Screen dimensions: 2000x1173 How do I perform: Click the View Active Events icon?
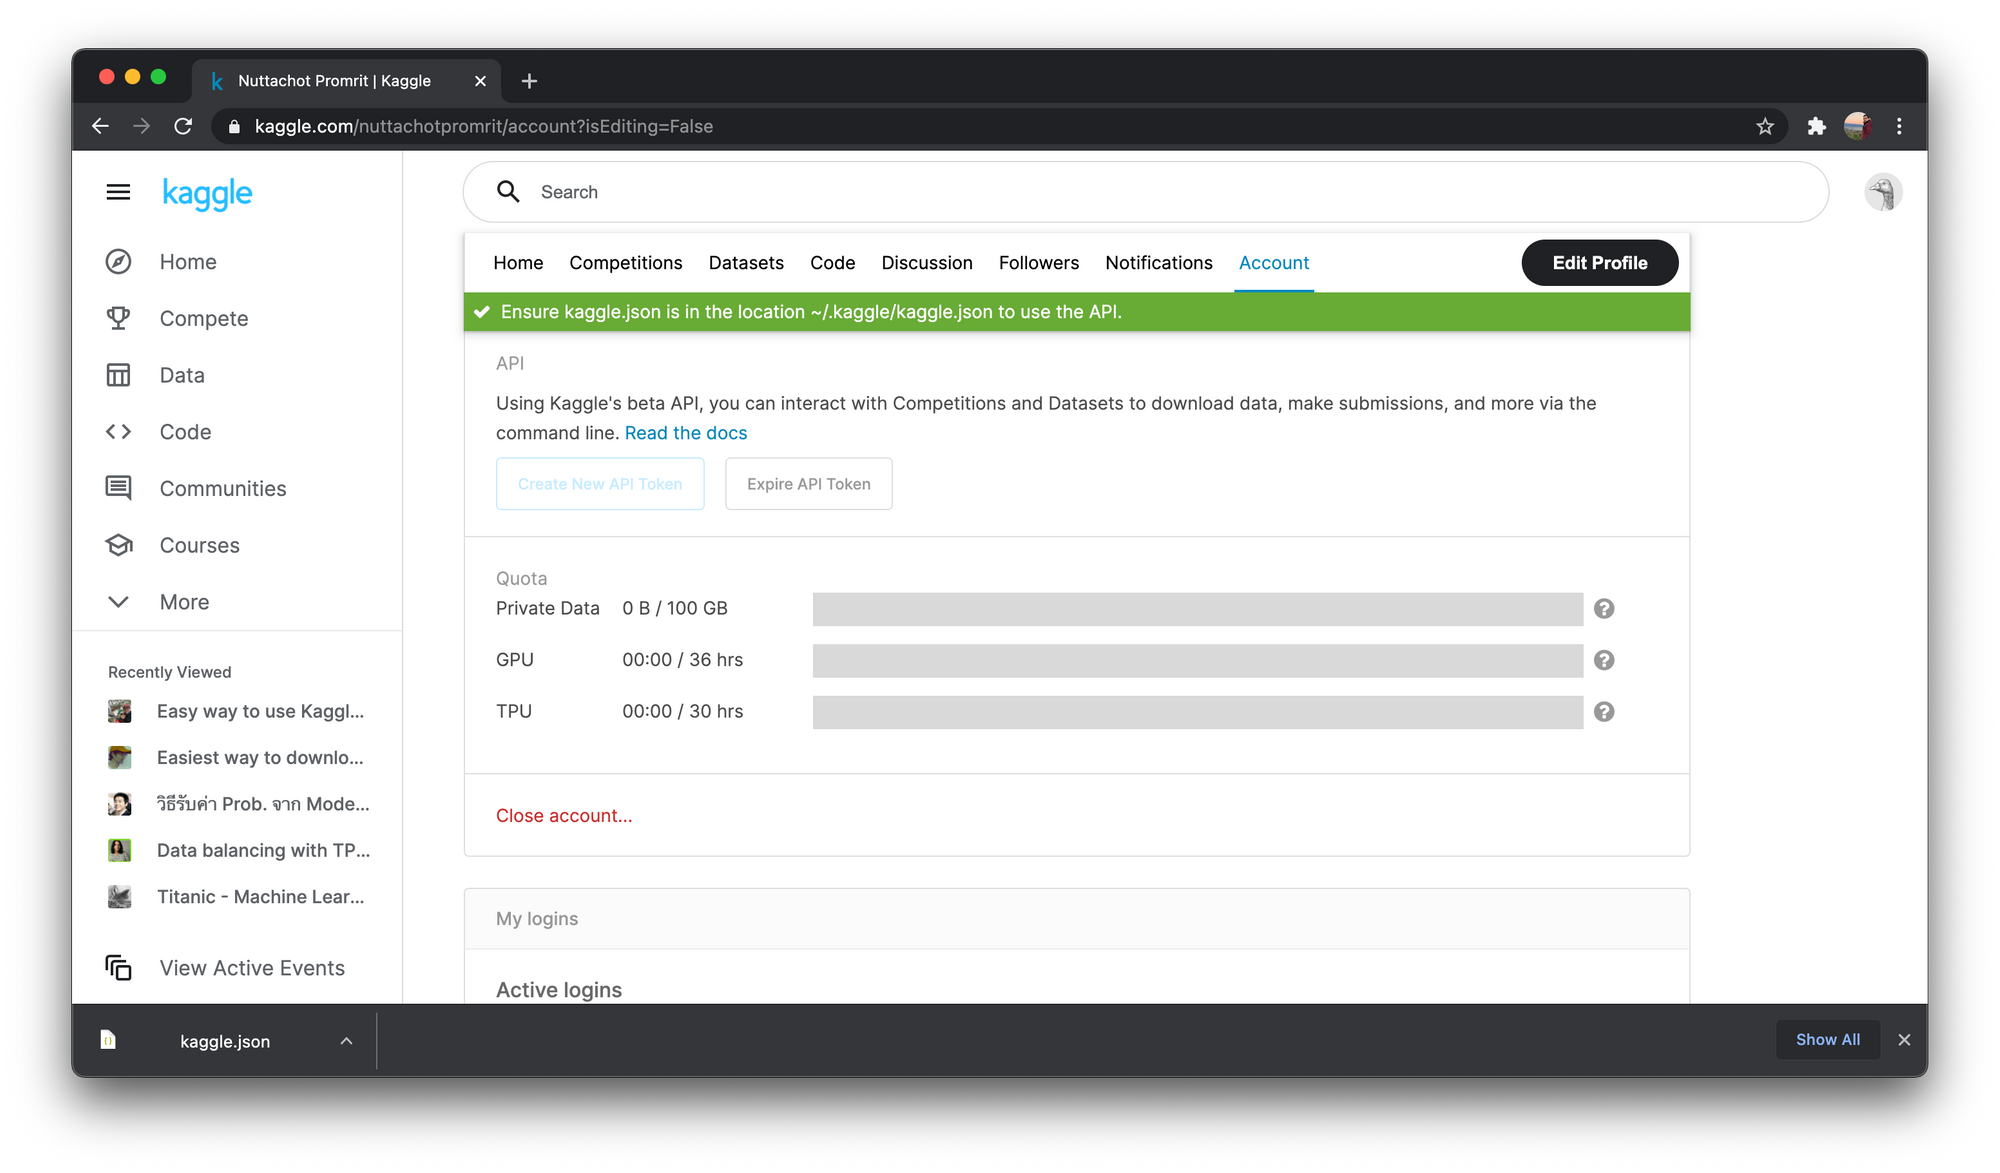118,968
